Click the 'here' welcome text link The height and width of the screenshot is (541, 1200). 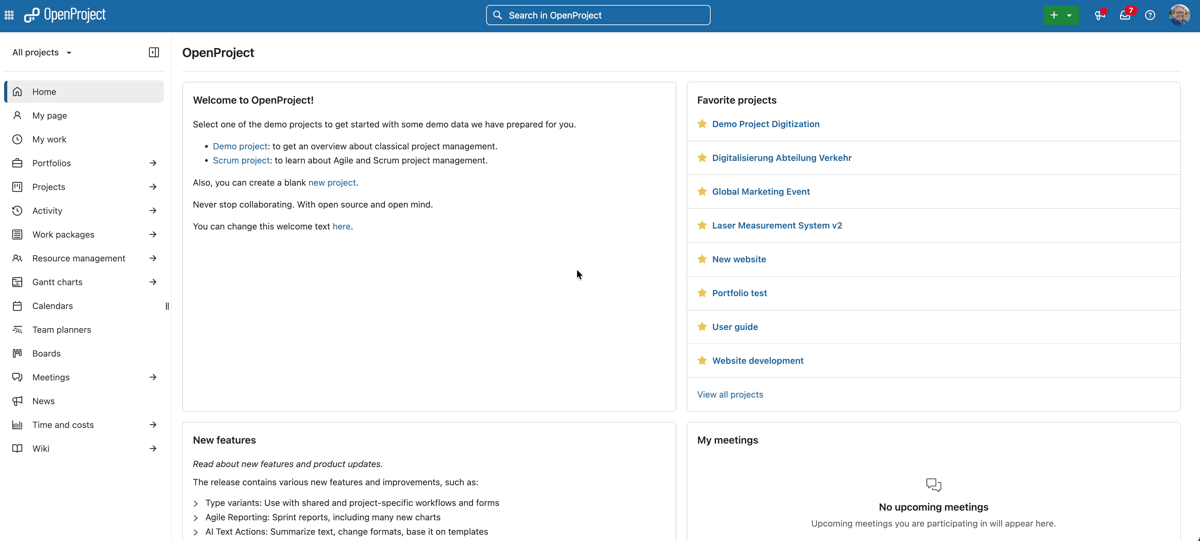point(341,227)
